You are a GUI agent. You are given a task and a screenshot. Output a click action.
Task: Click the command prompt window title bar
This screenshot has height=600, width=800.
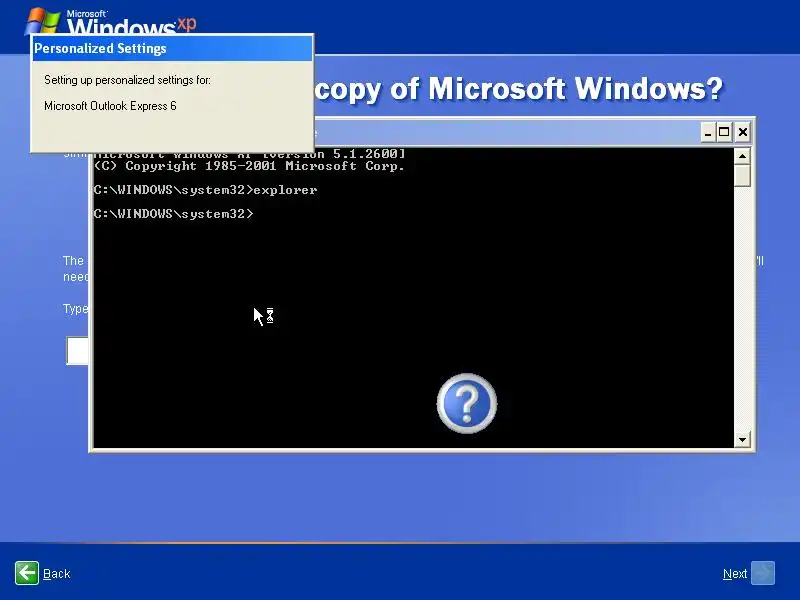pos(505,133)
